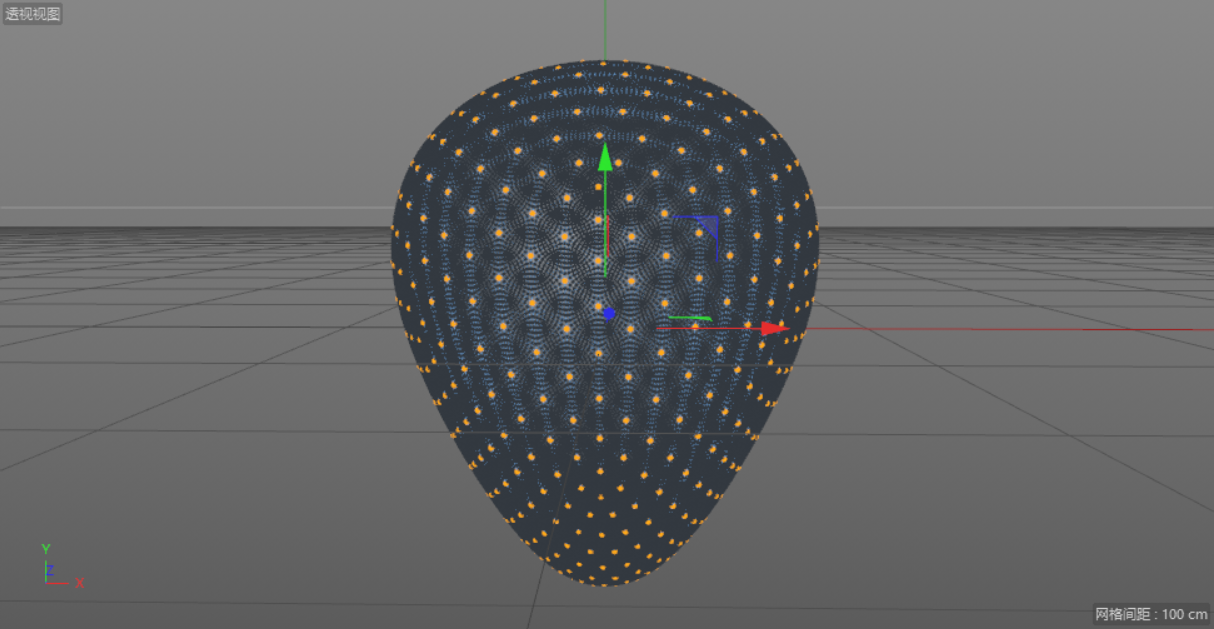This screenshot has height=629, width=1214.
Task: Click the blue center dot of the move gizmo
Action: click(x=611, y=312)
